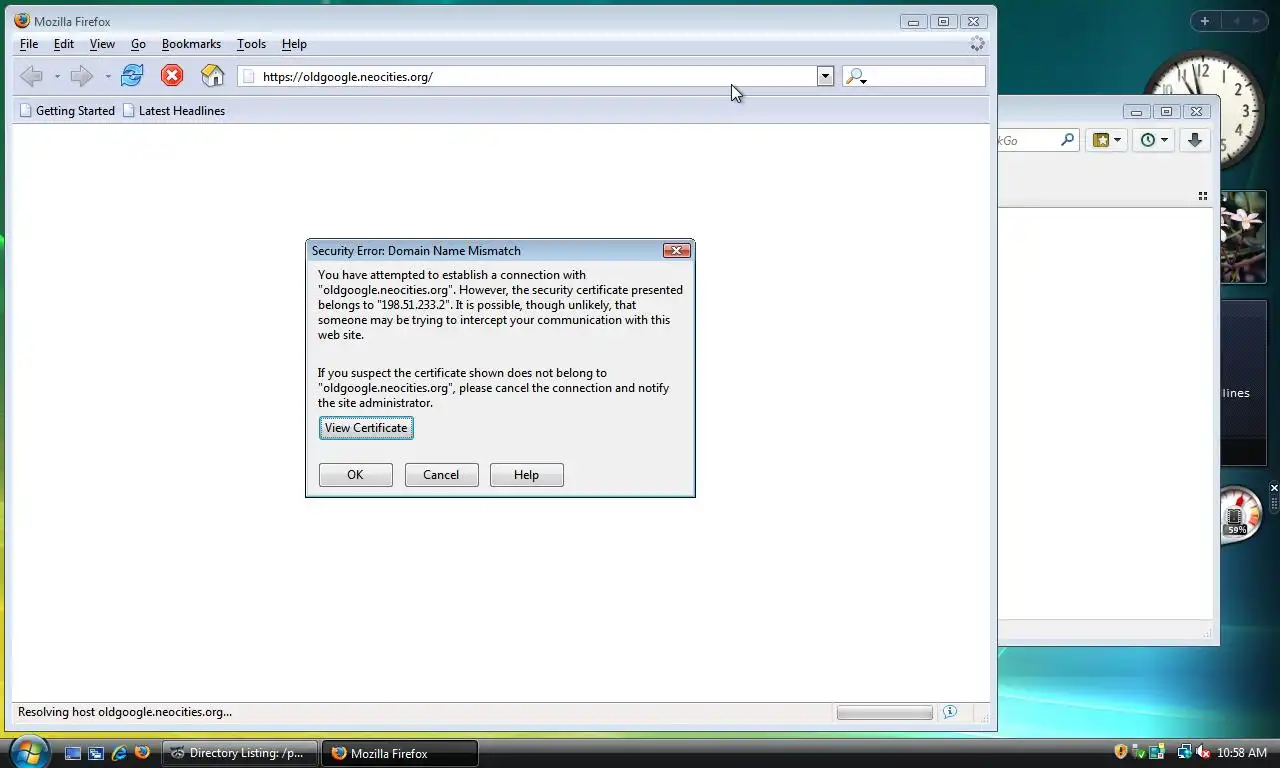
Task: Open the Back history dropdown arrow
Action: point(57,77)
